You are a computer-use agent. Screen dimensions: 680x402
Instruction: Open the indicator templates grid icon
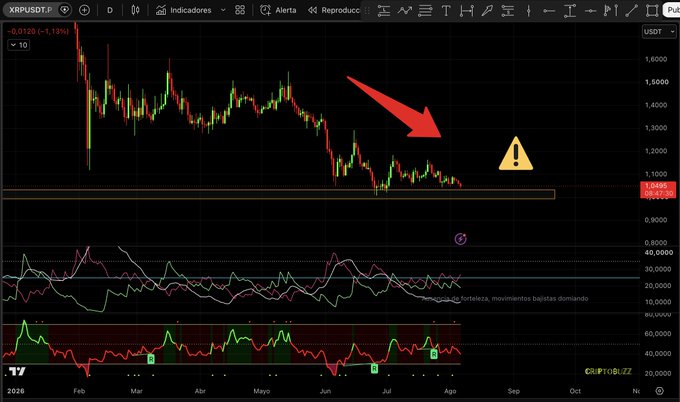[240, 10]
